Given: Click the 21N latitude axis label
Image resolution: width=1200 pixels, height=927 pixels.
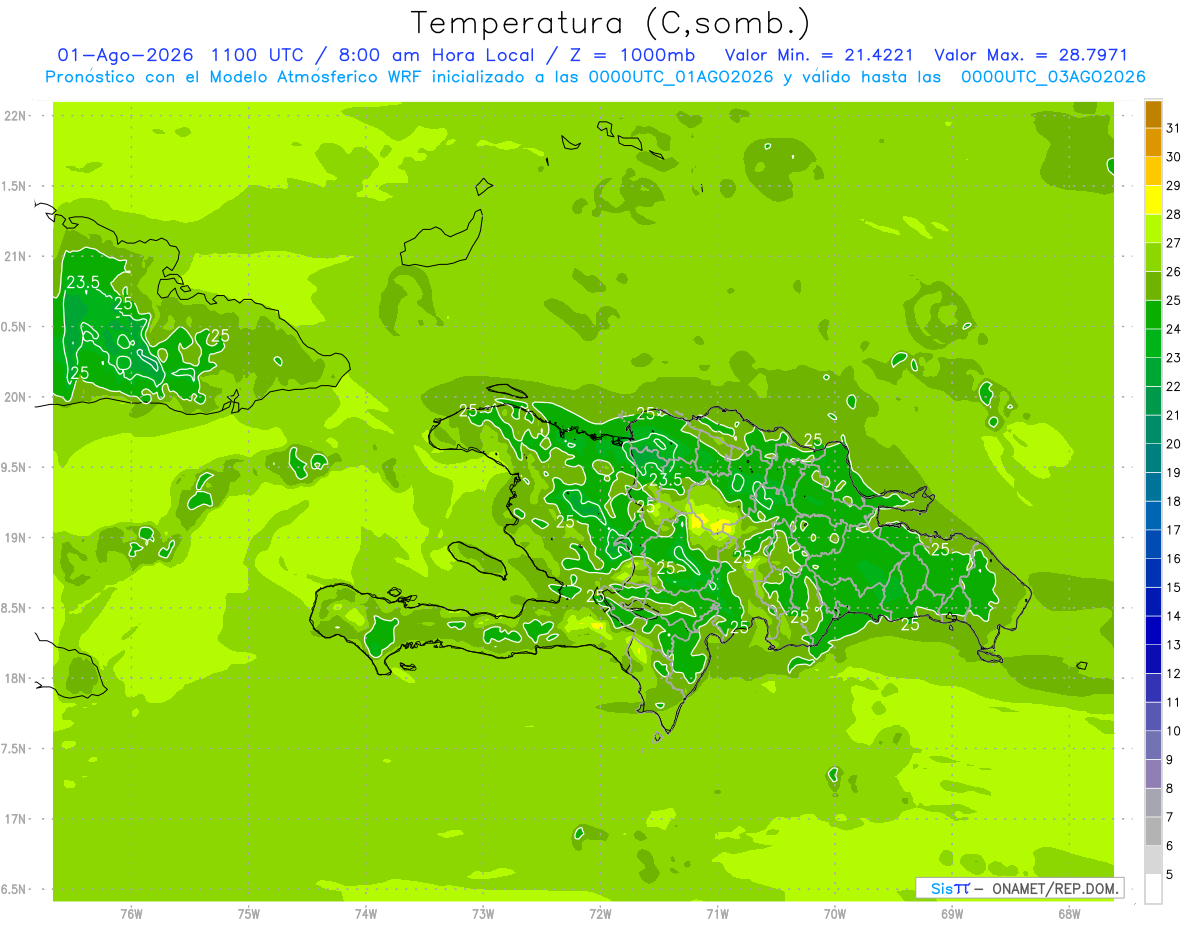Looking at the screenshot, I should pyautogui.click(x=15, y=257).
